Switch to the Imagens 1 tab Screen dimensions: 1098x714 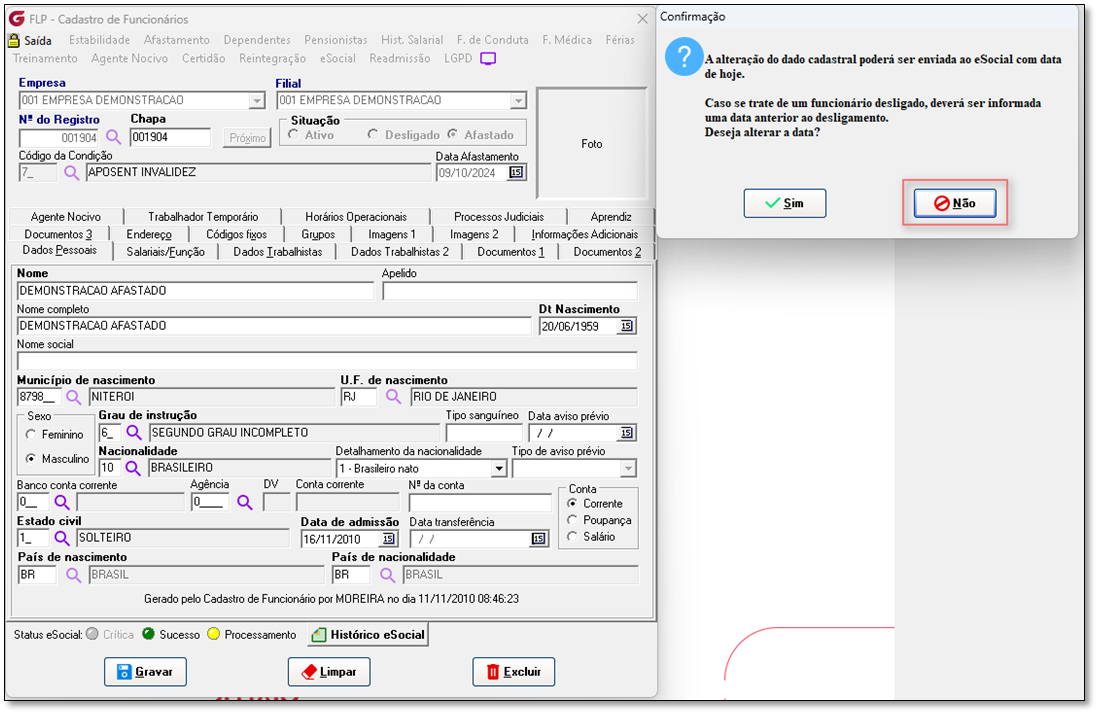(x=393, y=234)
